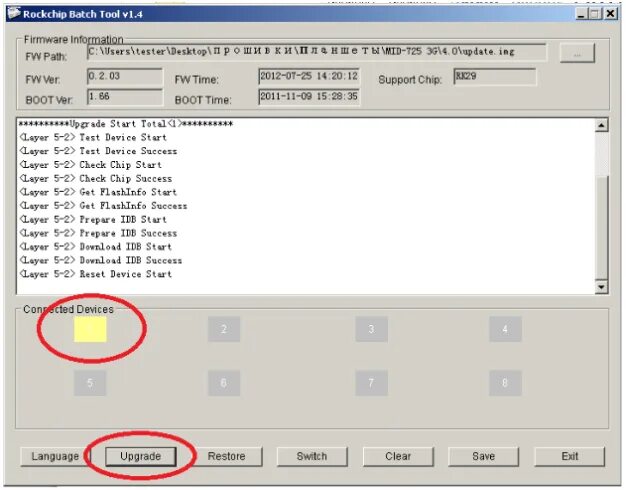The height and width of the screenshot is (490, 626).
Task: Click log line "Download IDB Success"
Action: tap(101, 260)
